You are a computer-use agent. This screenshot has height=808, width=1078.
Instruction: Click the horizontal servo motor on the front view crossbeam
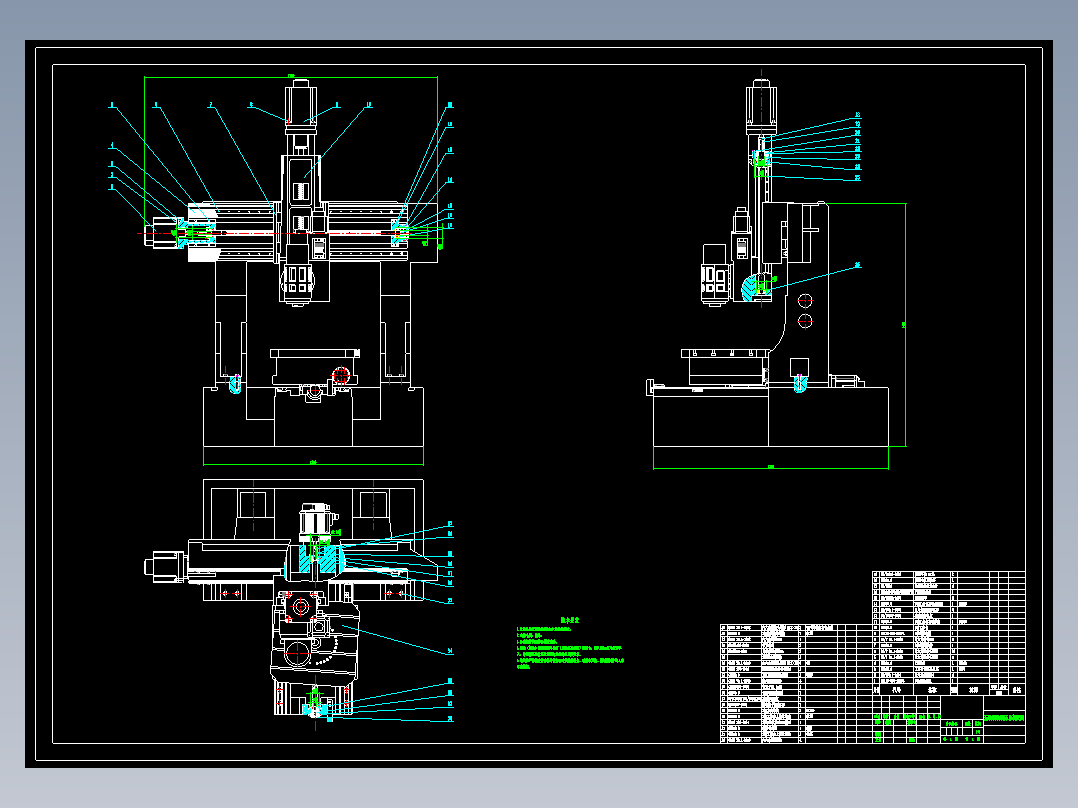[x=162, y=232]
